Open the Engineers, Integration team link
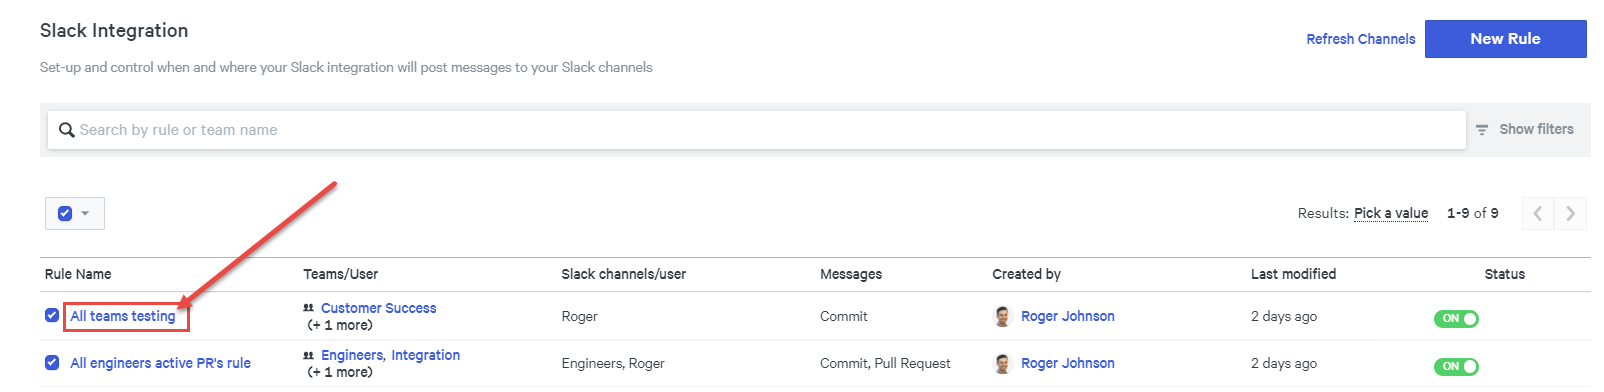 pos(390,355)
